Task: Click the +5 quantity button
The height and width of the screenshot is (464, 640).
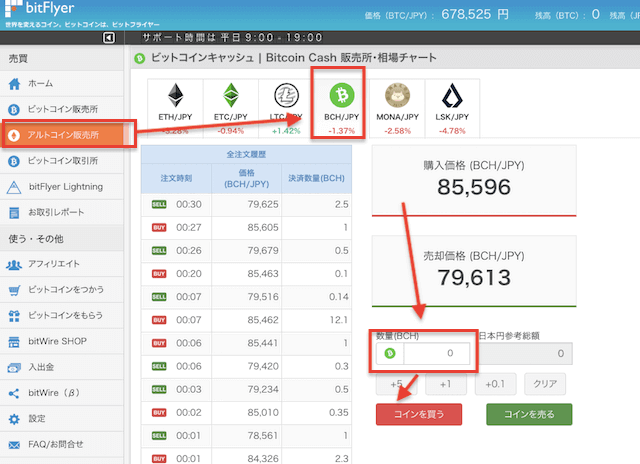Action: (396, 384)
